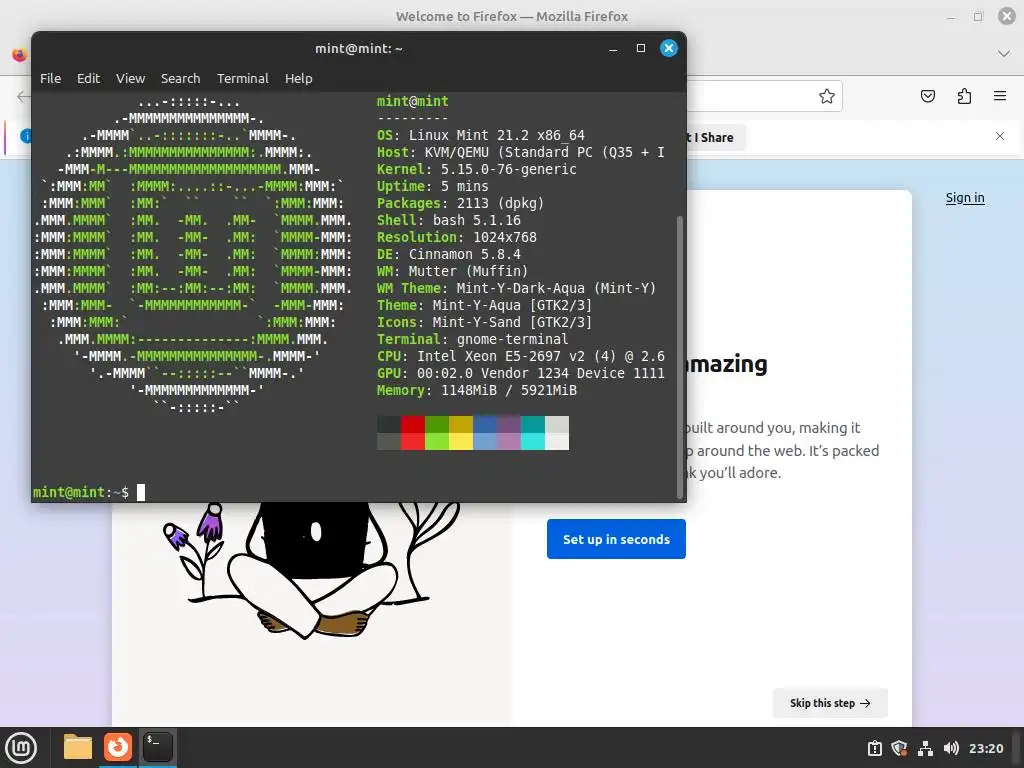This screenshot has height=768, width=1024.
Task: Click the clipboard notification tray icon
Action: 874,748
